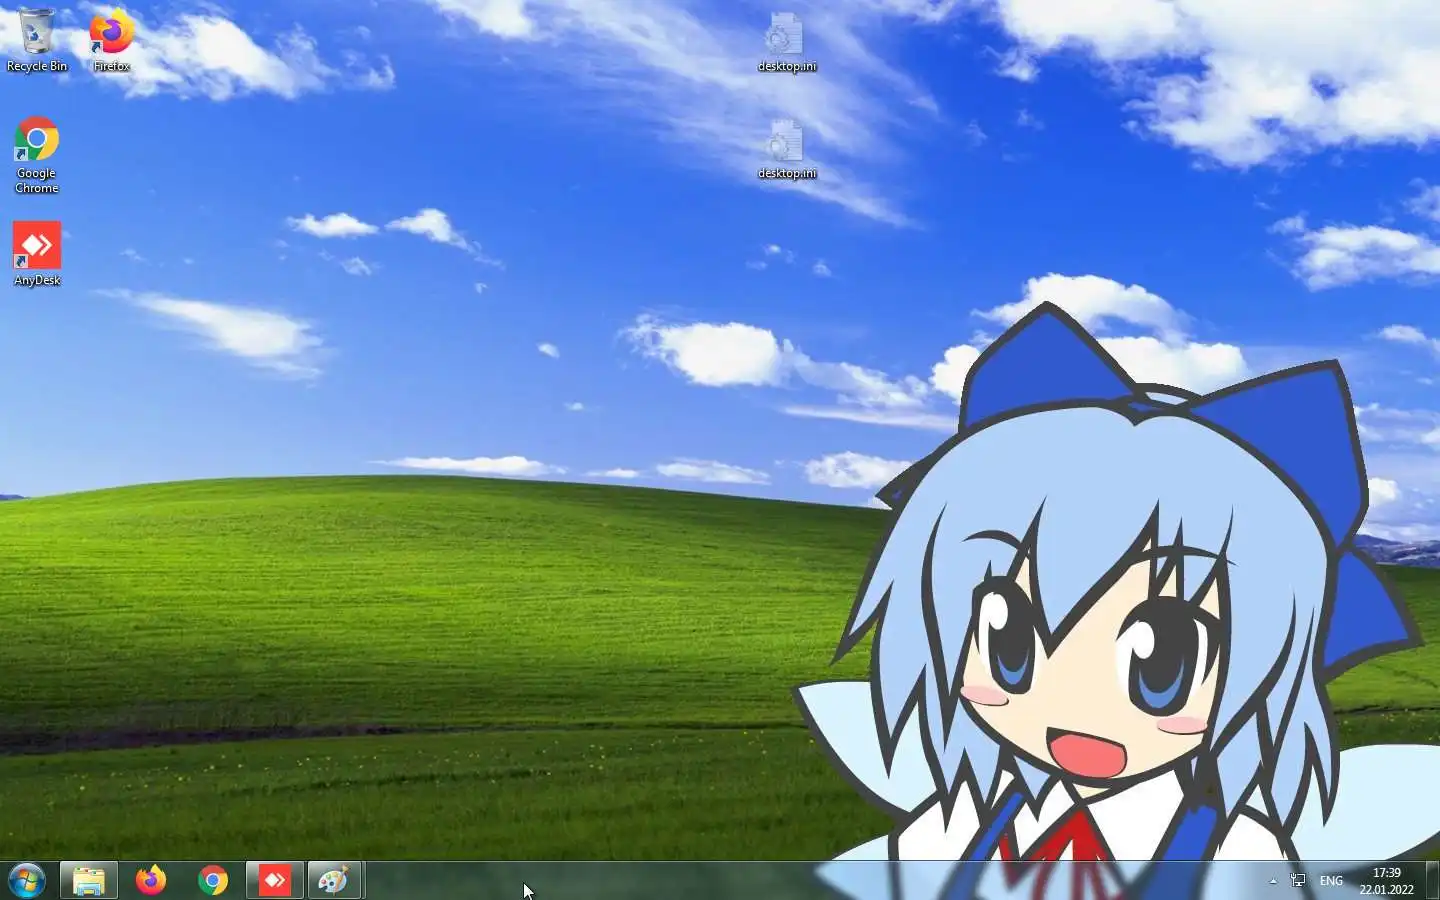Viewport: 1440px width, 900px height.
Task: Select the upper desktop.ini file icon
Action: click(786, 43)
